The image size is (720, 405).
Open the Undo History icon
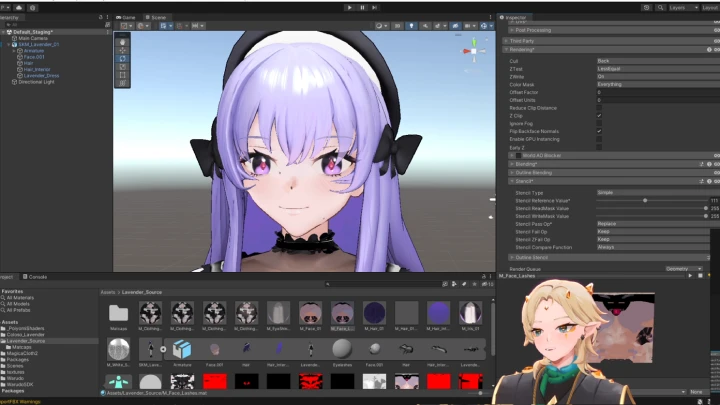click(647, 7)
